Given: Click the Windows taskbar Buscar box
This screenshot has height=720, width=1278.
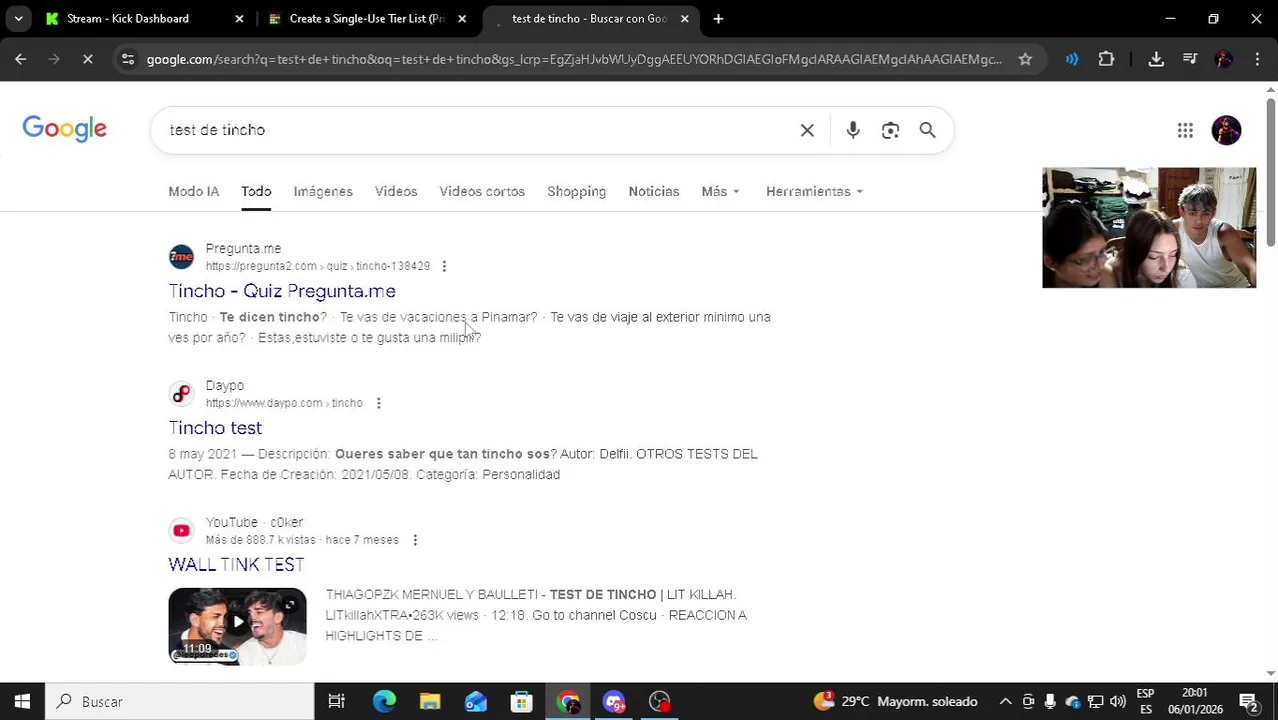Looking at the screenshot, I should pyautogui.click(x=180, y=701).
